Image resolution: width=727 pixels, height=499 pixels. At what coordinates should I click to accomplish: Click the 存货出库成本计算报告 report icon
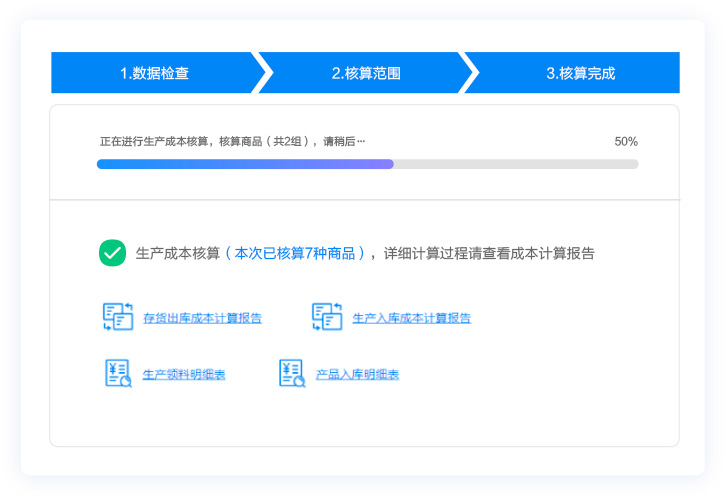(118, 317)
